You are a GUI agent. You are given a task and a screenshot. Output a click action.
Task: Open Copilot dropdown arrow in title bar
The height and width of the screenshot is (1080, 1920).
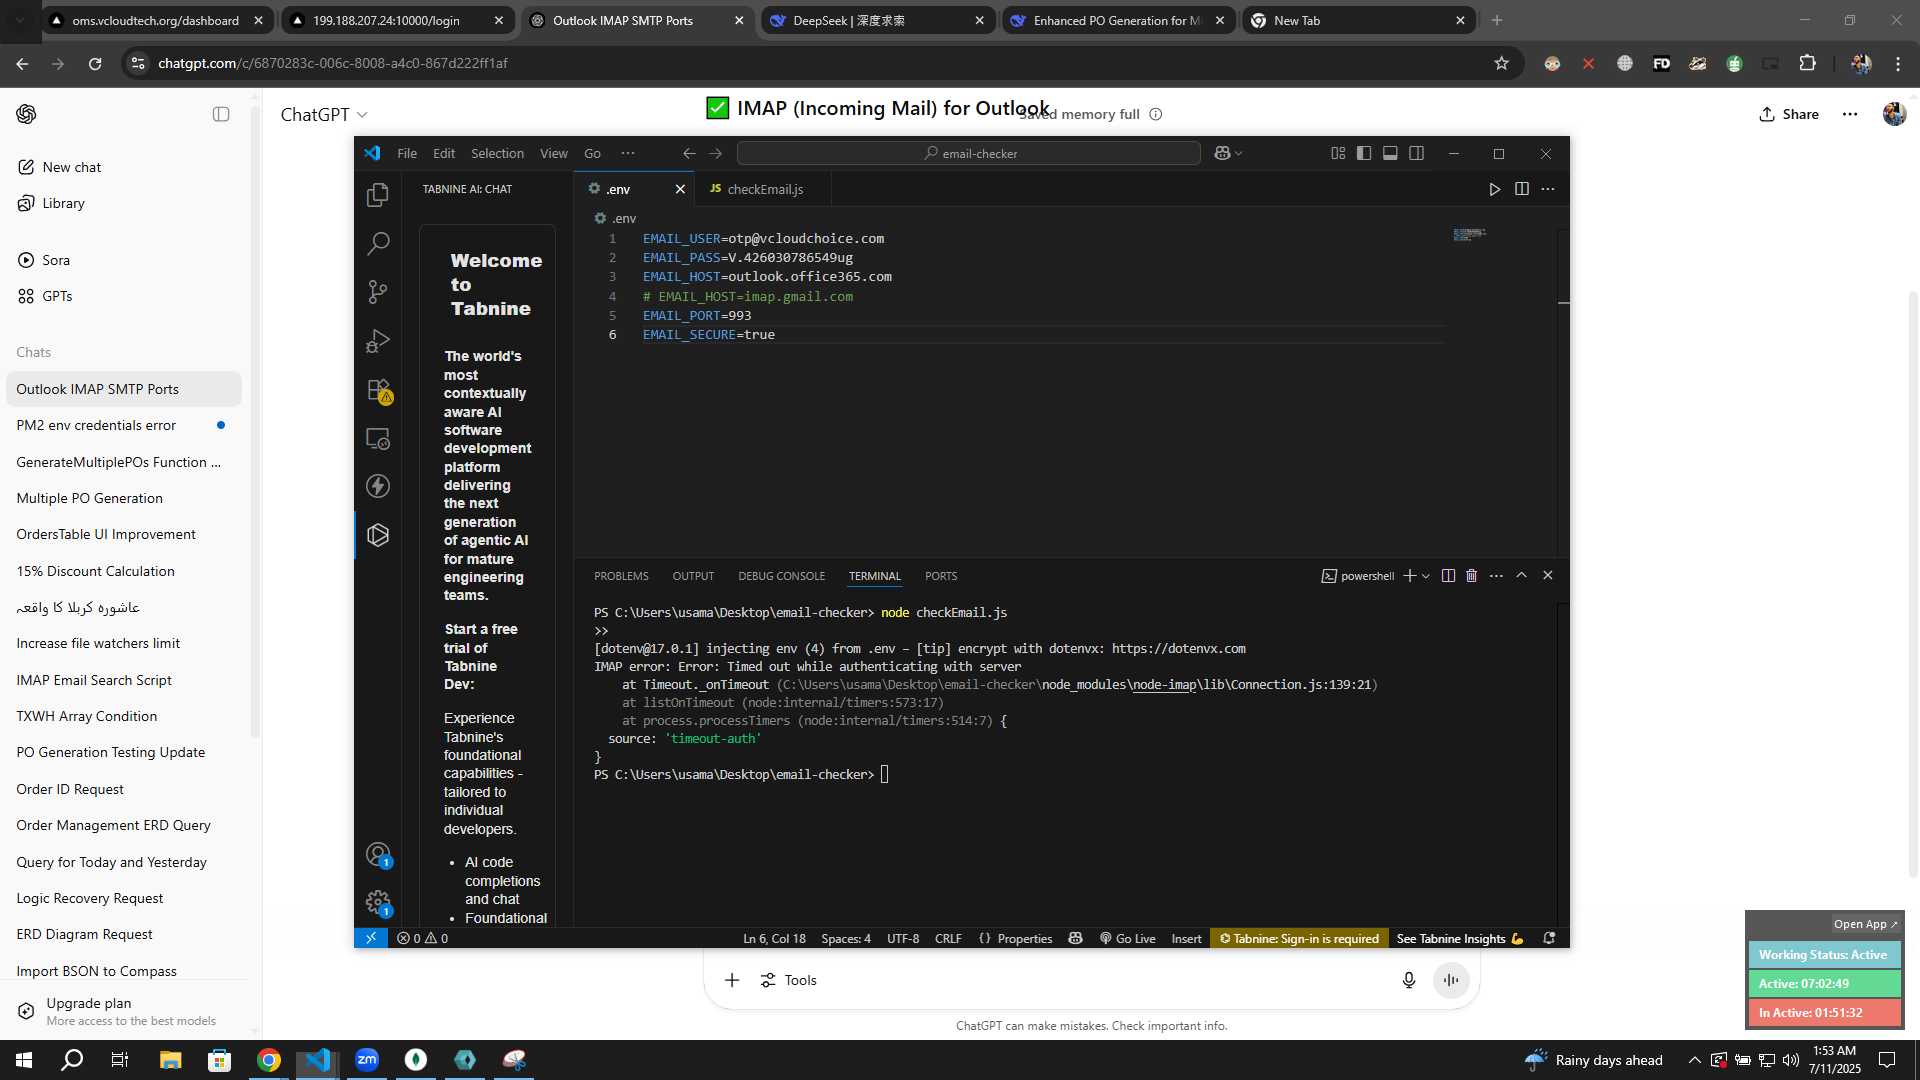pos(1239,153)
